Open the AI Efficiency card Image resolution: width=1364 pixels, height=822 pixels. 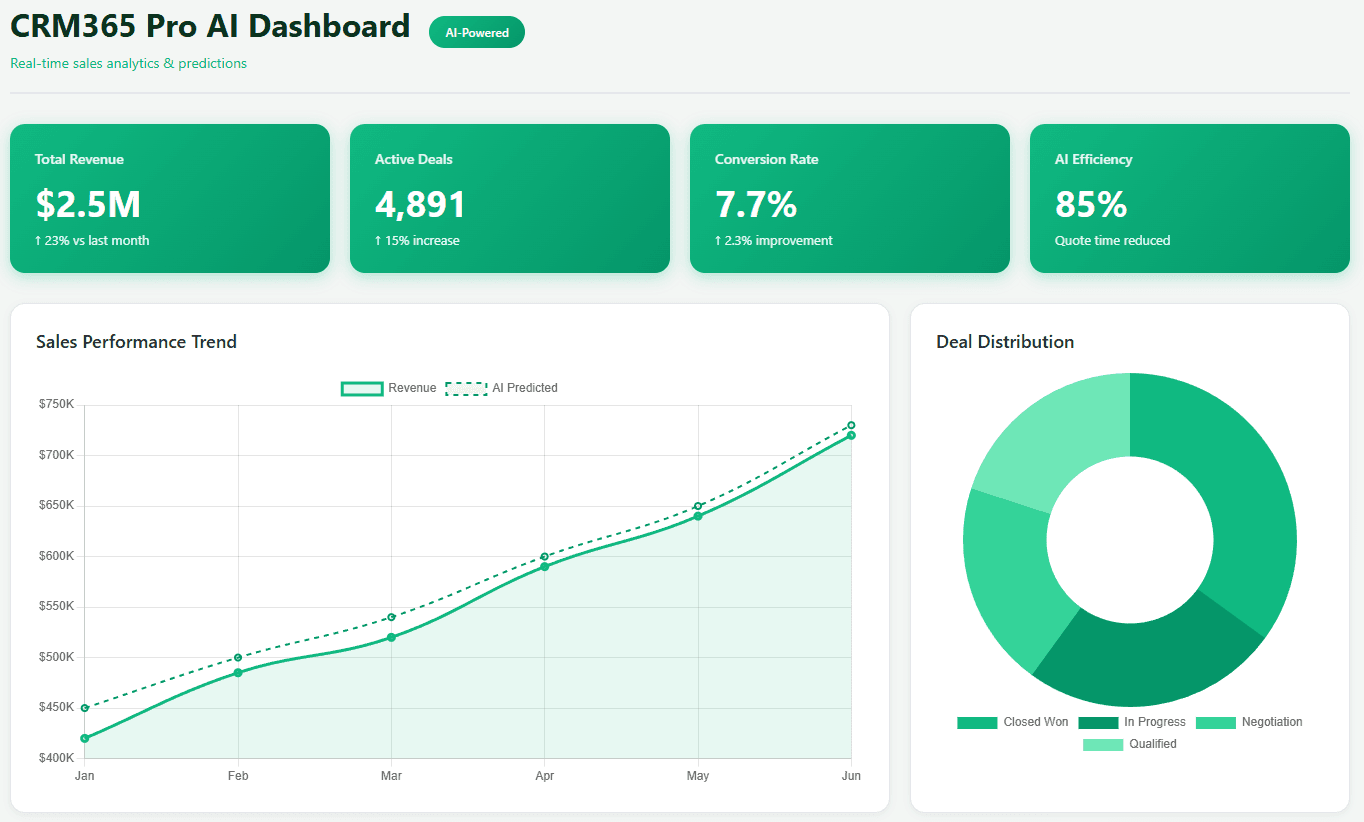pyautogui.click(x=1190, y=198)
